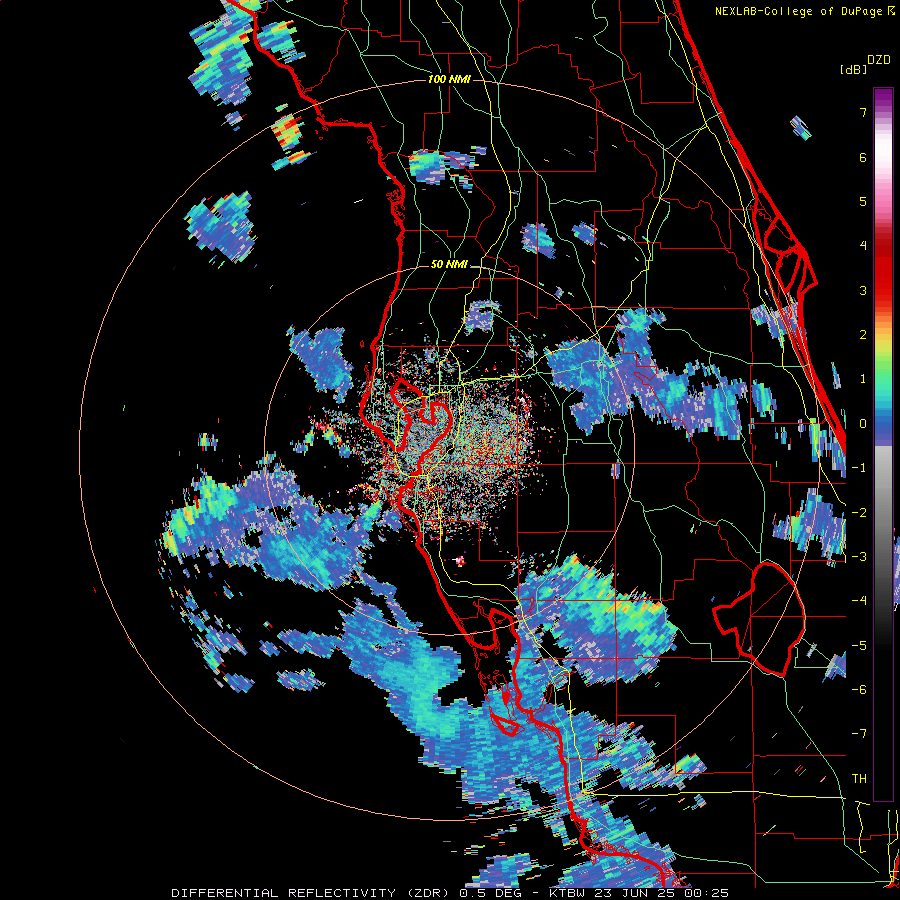Screen dimensions: 900x900
Task: Click the 1 value on the color scale
Action: pos(863,379)
